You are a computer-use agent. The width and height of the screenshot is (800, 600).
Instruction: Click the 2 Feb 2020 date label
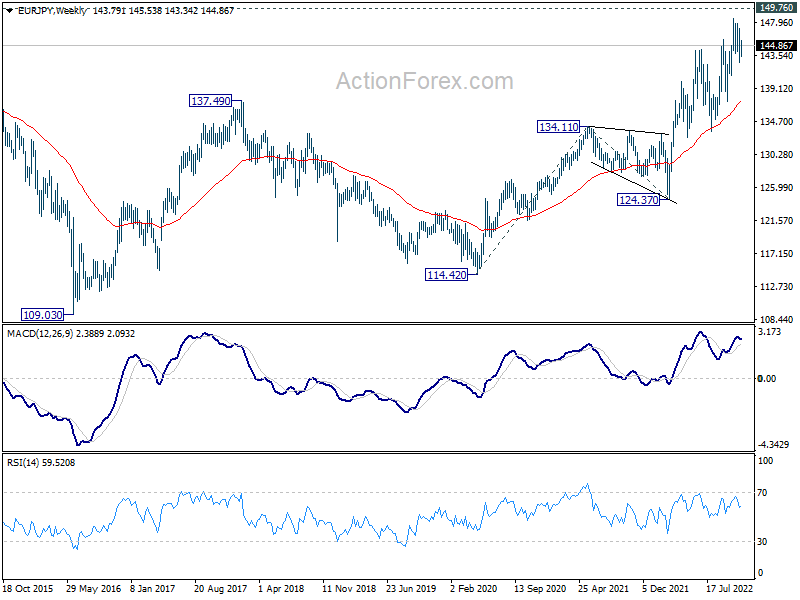474,589
